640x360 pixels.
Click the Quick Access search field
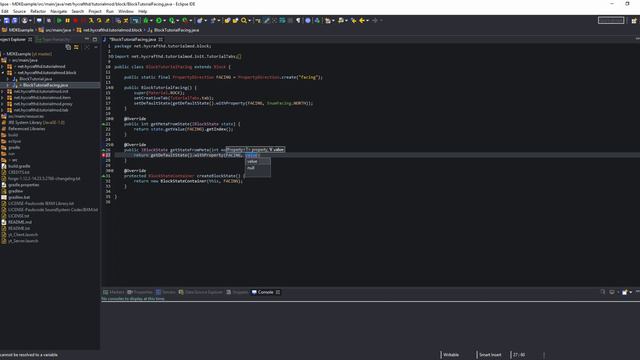(x=611, y=20)
